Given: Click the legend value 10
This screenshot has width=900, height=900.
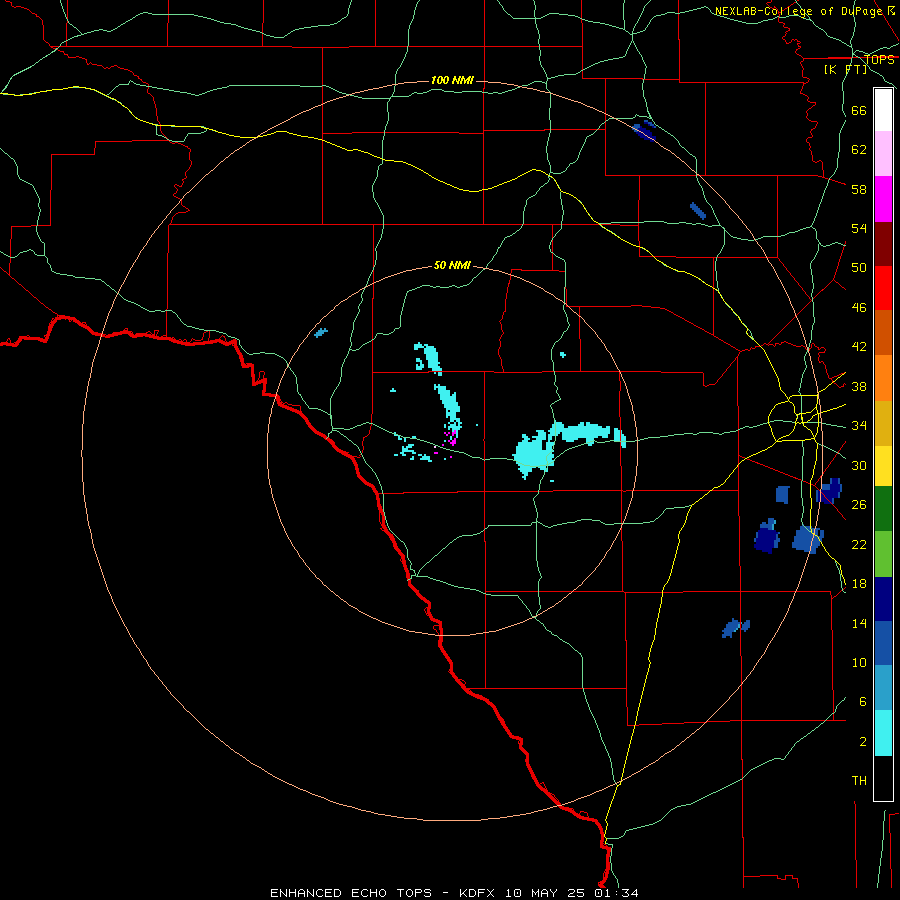Looking at the screenshot, I should tap(859, 662).
